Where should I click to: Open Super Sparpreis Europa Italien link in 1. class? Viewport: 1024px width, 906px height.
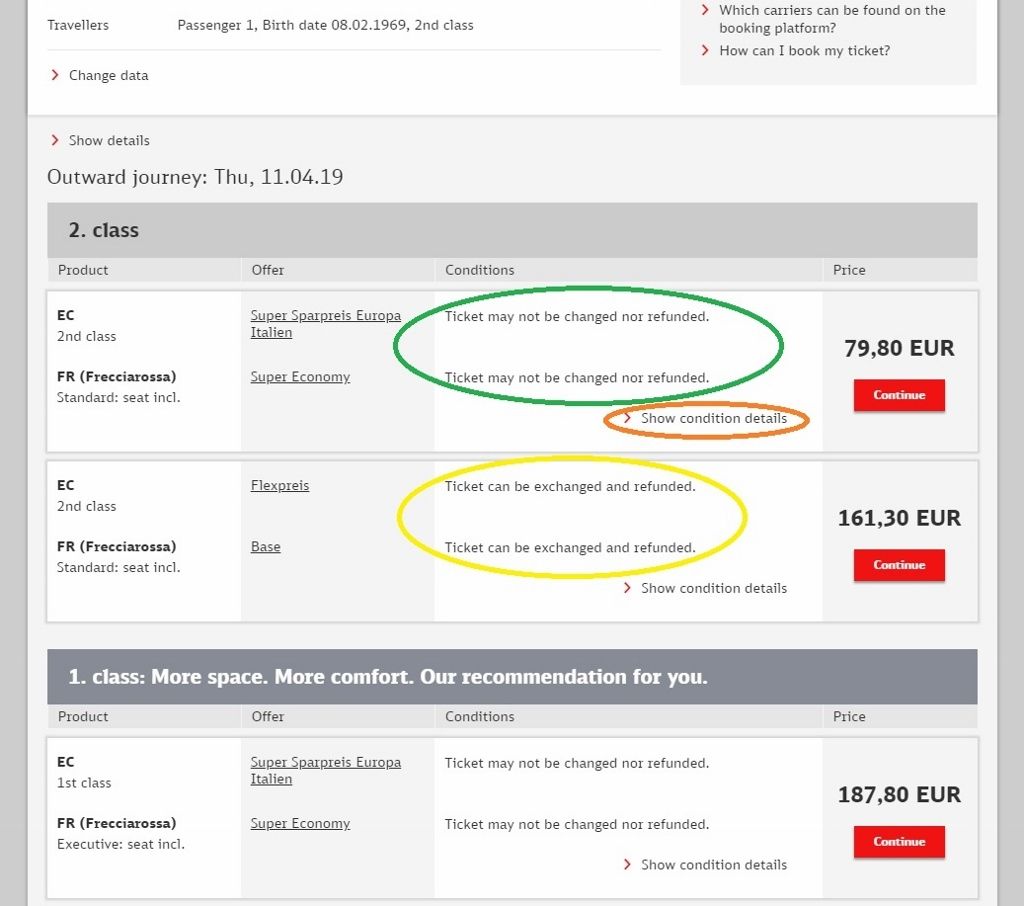pos(325,770)
